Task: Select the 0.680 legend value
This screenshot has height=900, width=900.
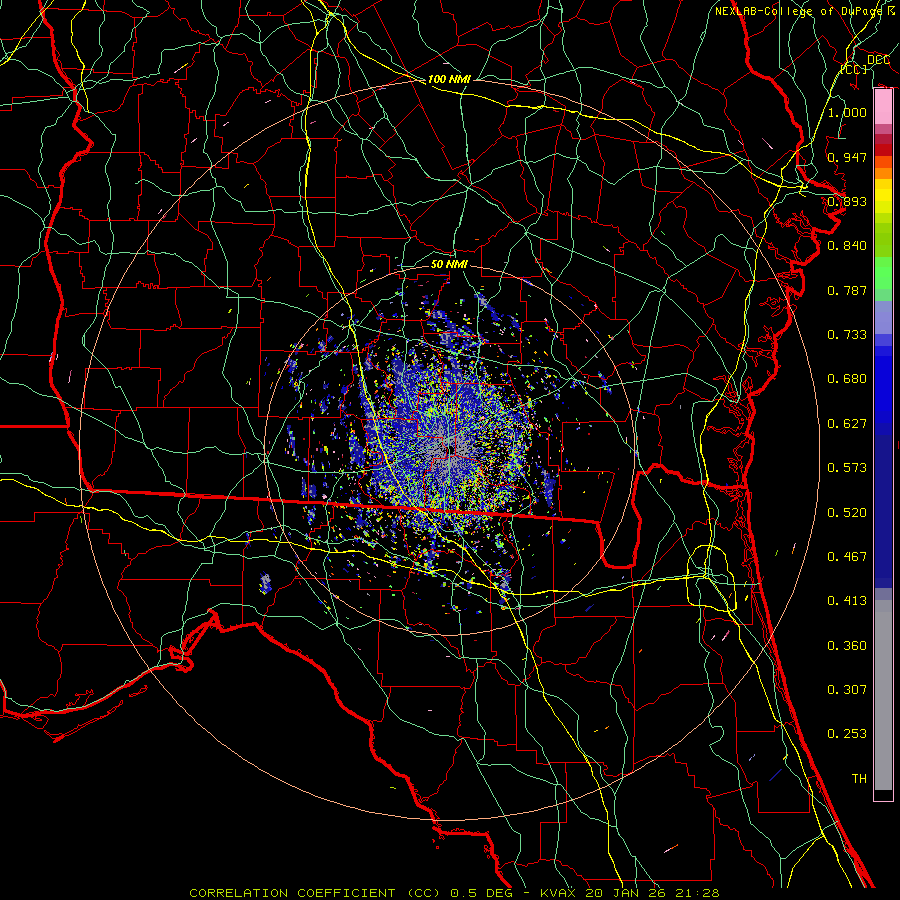Action: (x=847, y=379)
